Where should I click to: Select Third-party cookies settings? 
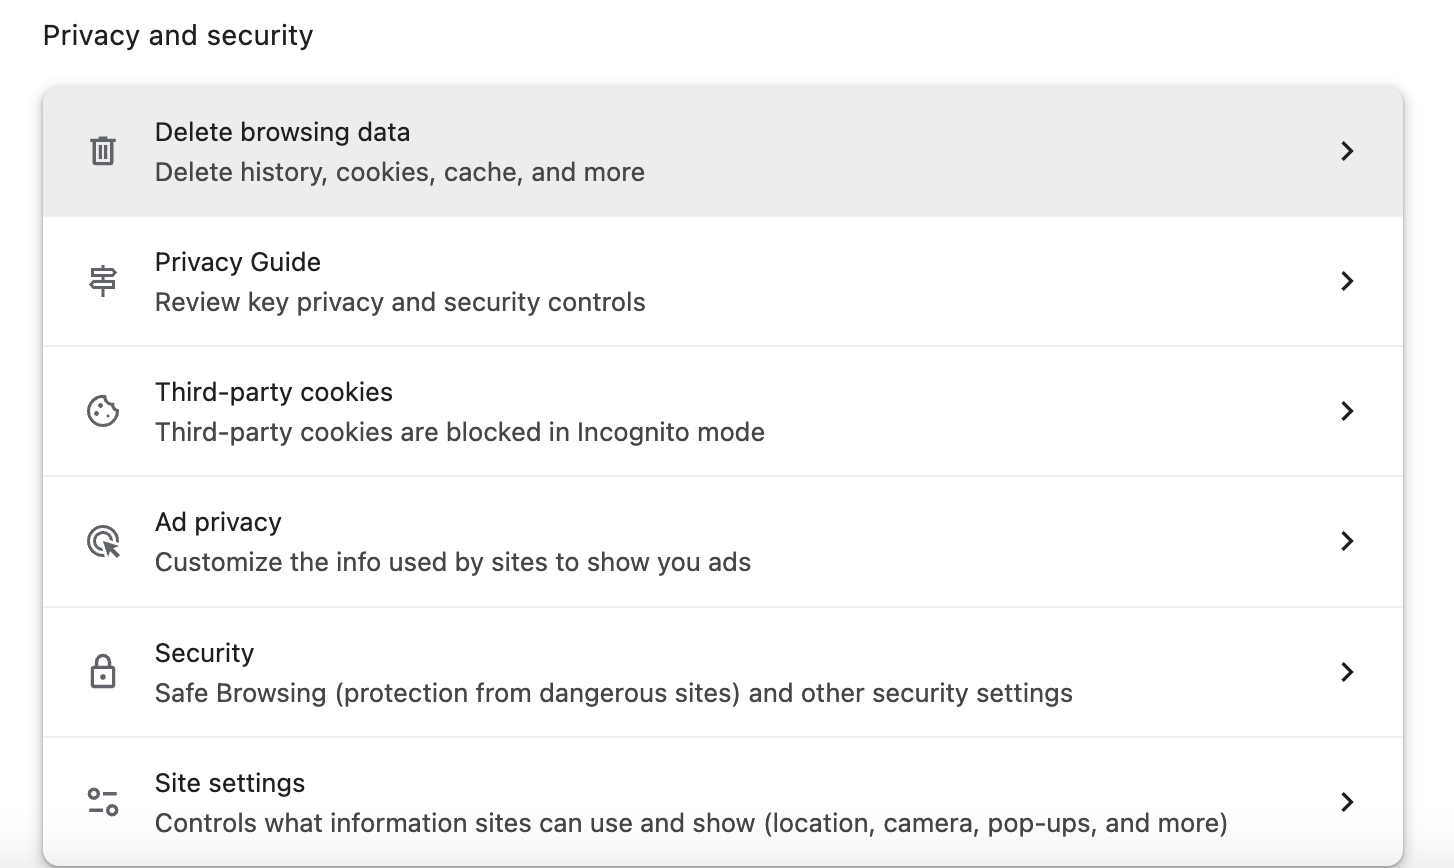pos(700,411)
